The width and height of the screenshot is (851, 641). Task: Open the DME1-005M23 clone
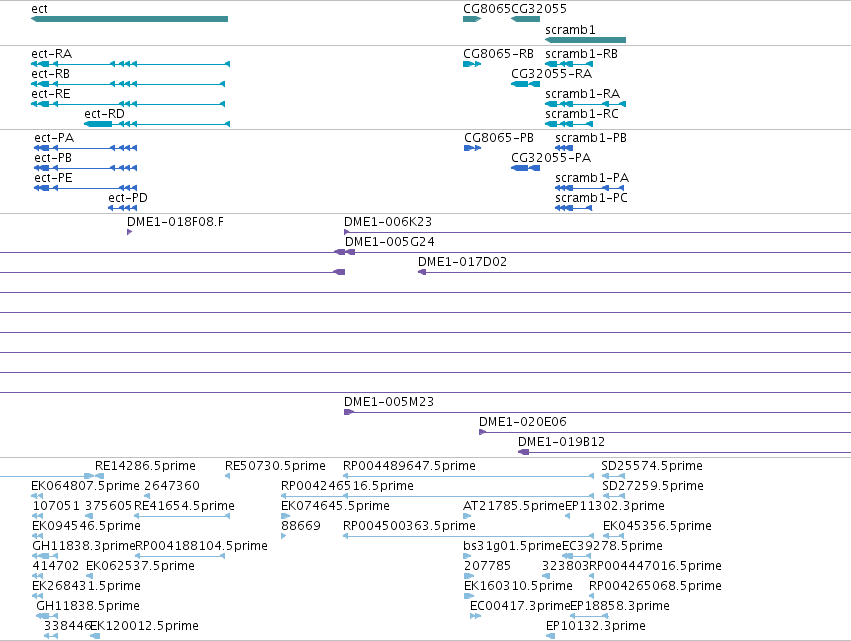pyautogui.click(x=597, y=412)
